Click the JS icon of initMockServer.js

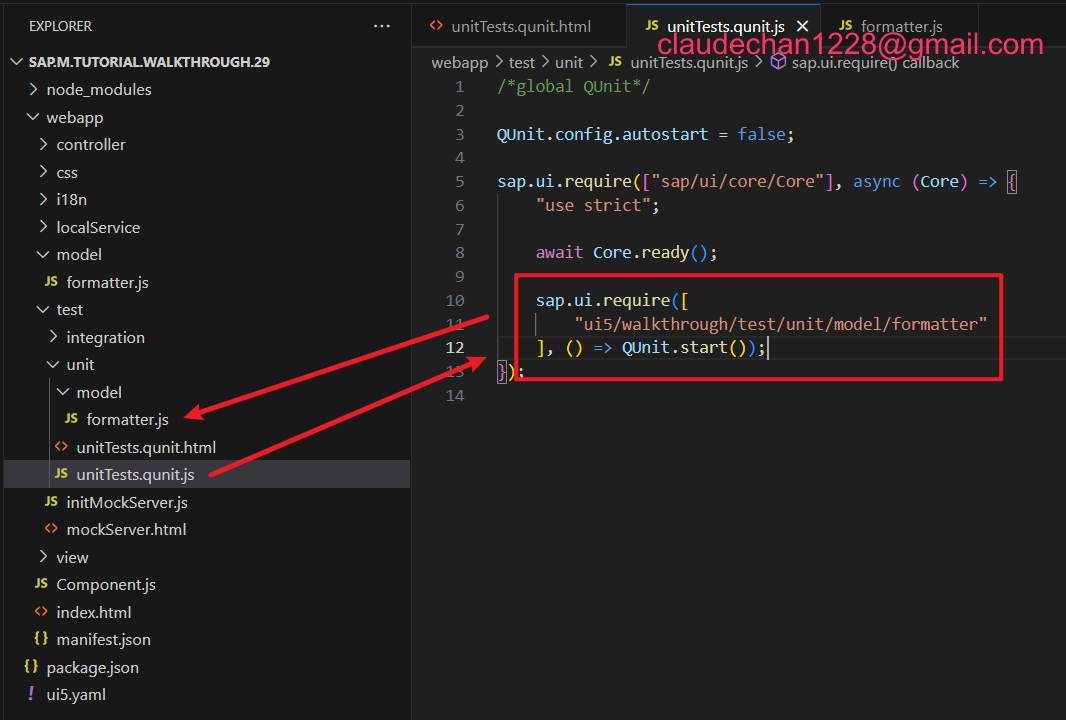51,502
